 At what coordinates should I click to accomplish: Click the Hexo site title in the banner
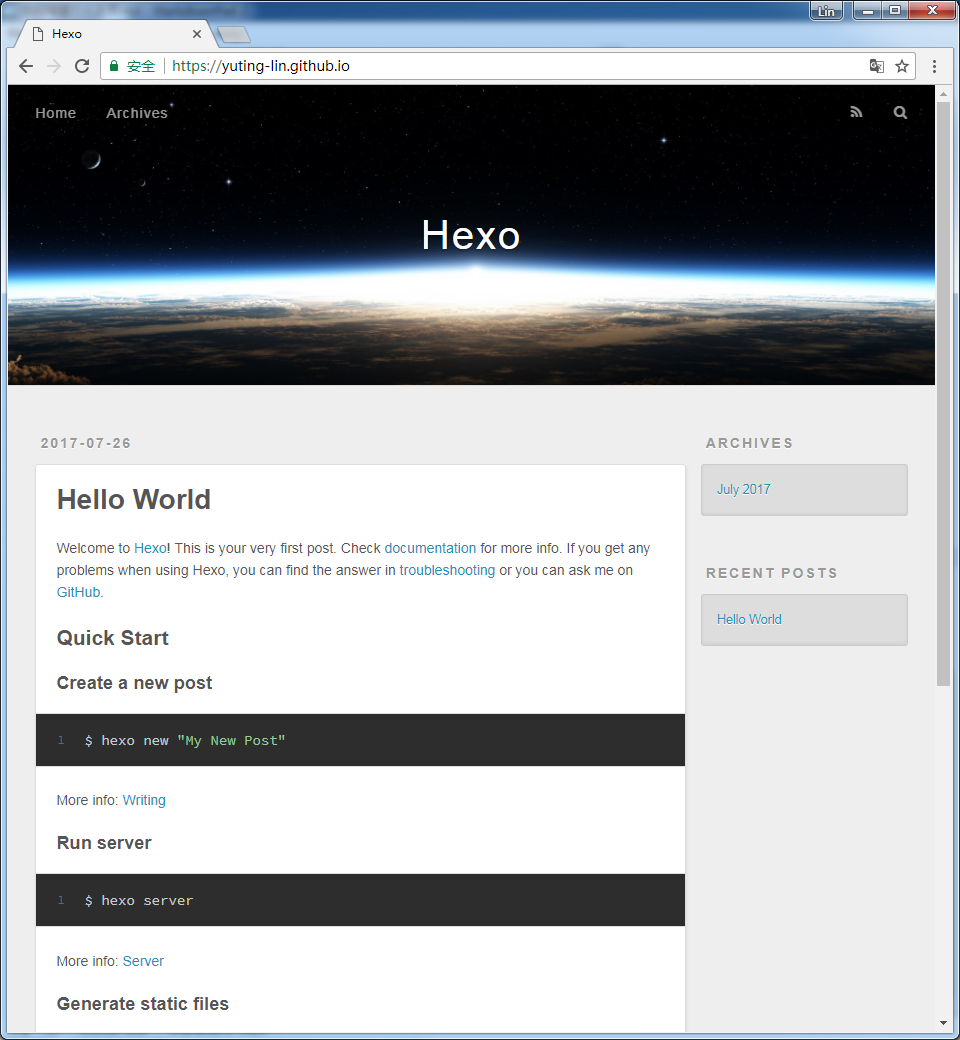471,235
